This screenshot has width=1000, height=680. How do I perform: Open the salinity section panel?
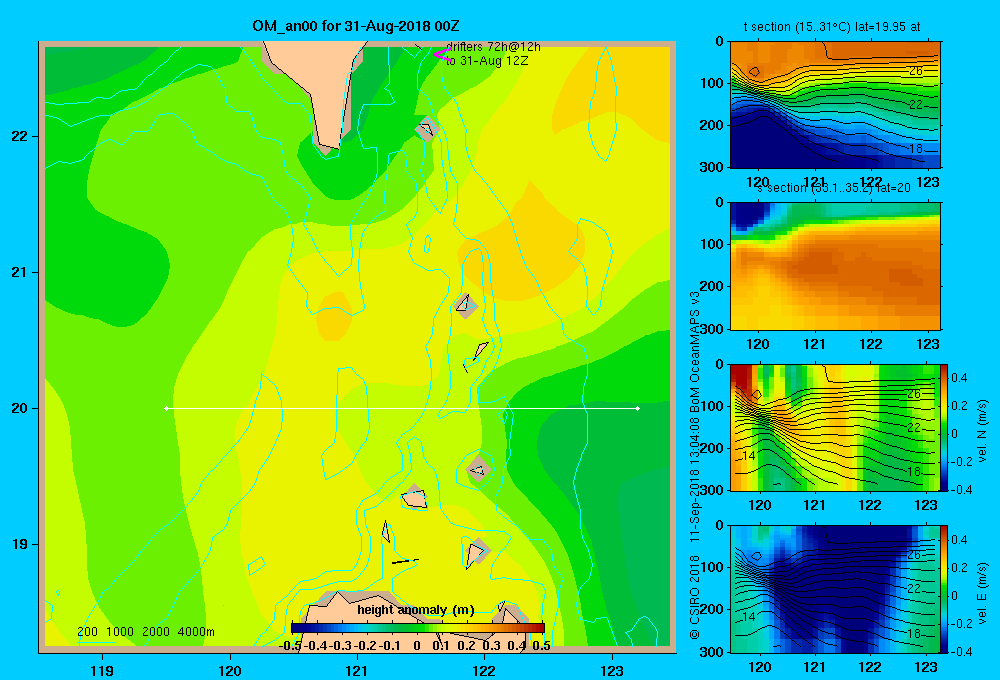tap(835, 266)
